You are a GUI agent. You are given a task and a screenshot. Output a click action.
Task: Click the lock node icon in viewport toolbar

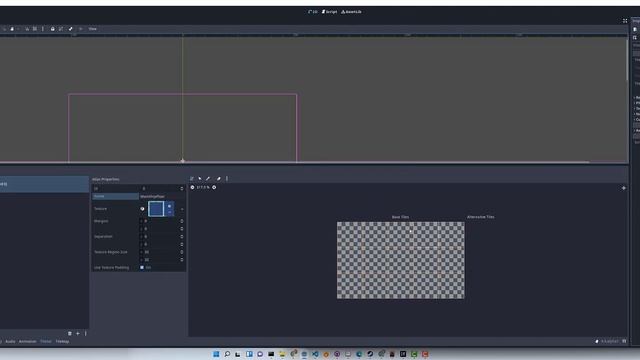(53, 29)
